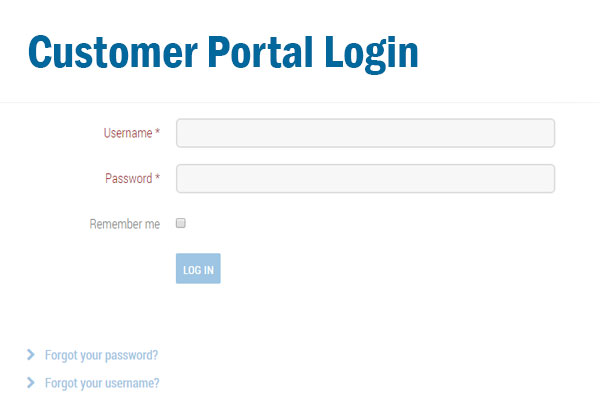Open the Forgot your password? link
Image resolution: width=600 pixels, height=400 pixels.
click(101, 355)
